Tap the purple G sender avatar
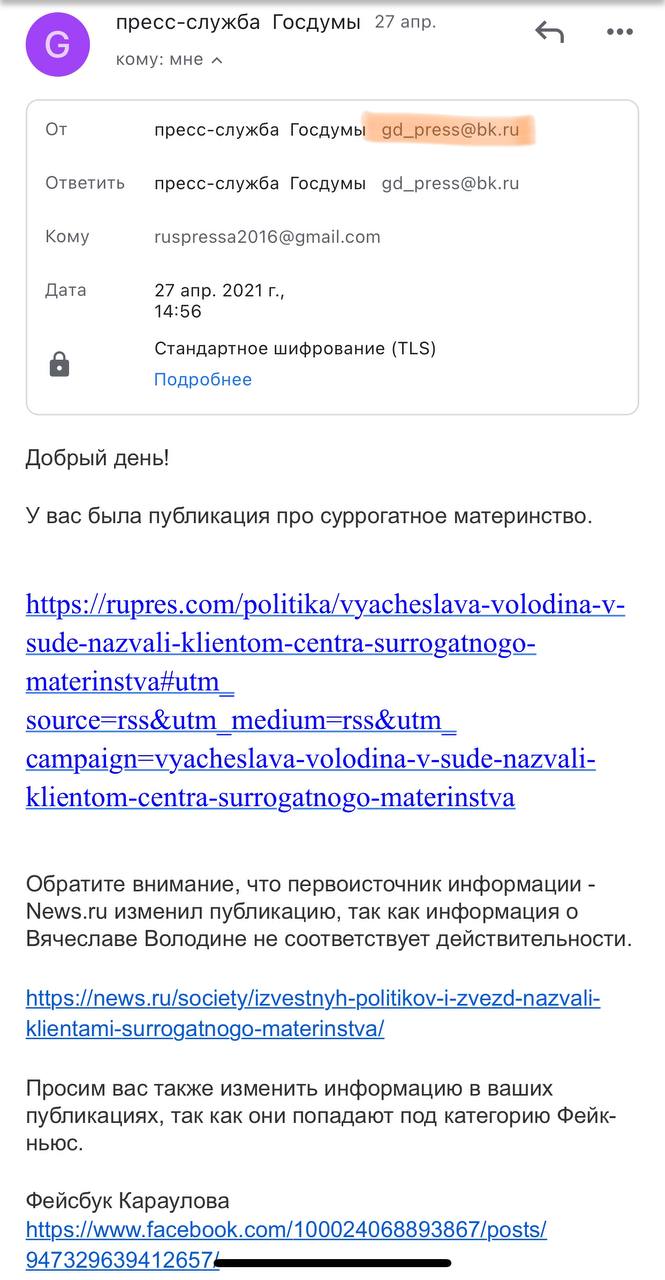The image size is (665, 1280). pyautogui.click(x=57, y=44)
